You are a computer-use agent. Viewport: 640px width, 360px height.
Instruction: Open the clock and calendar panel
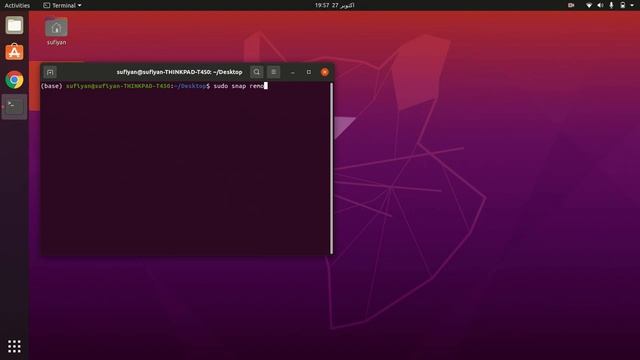pos(334,5)
